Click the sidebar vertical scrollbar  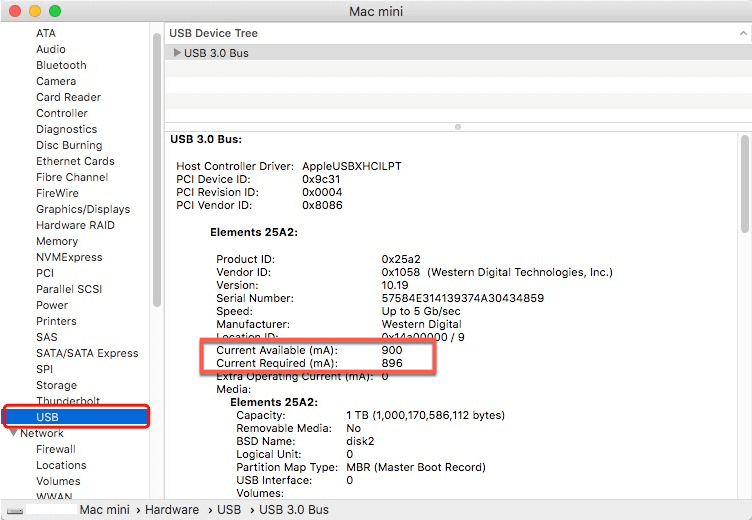[156, 170]
